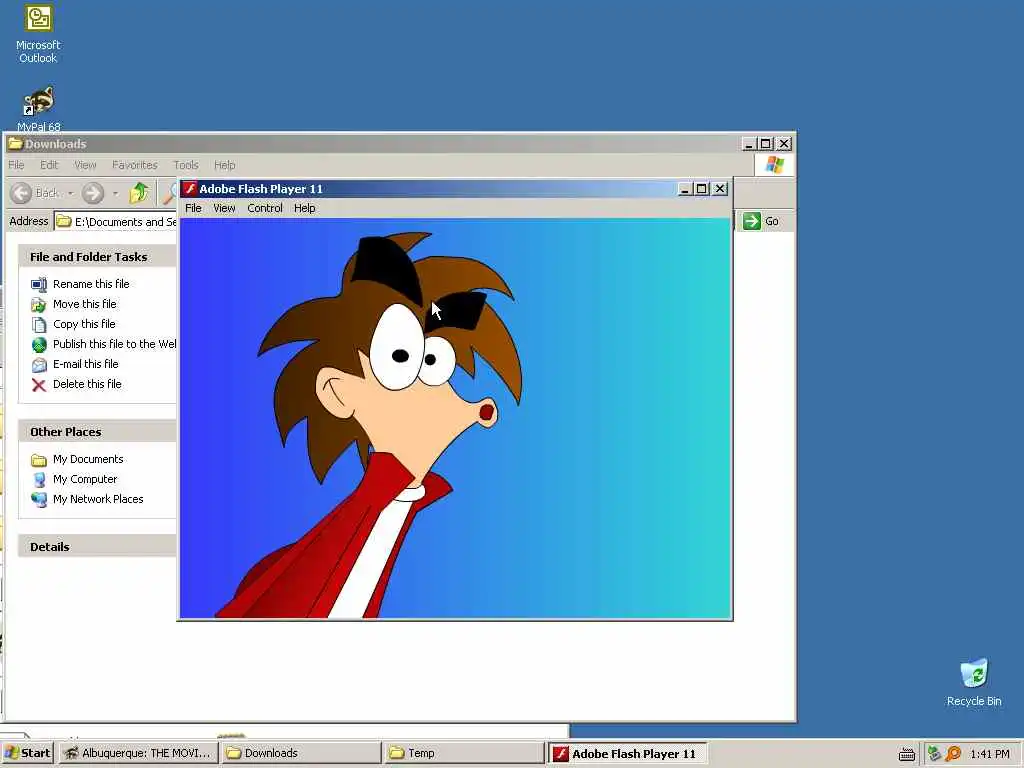Click Publish this file to the Web
The height and width of the screenshot is (768, 1024).
(x=114, y=344)
